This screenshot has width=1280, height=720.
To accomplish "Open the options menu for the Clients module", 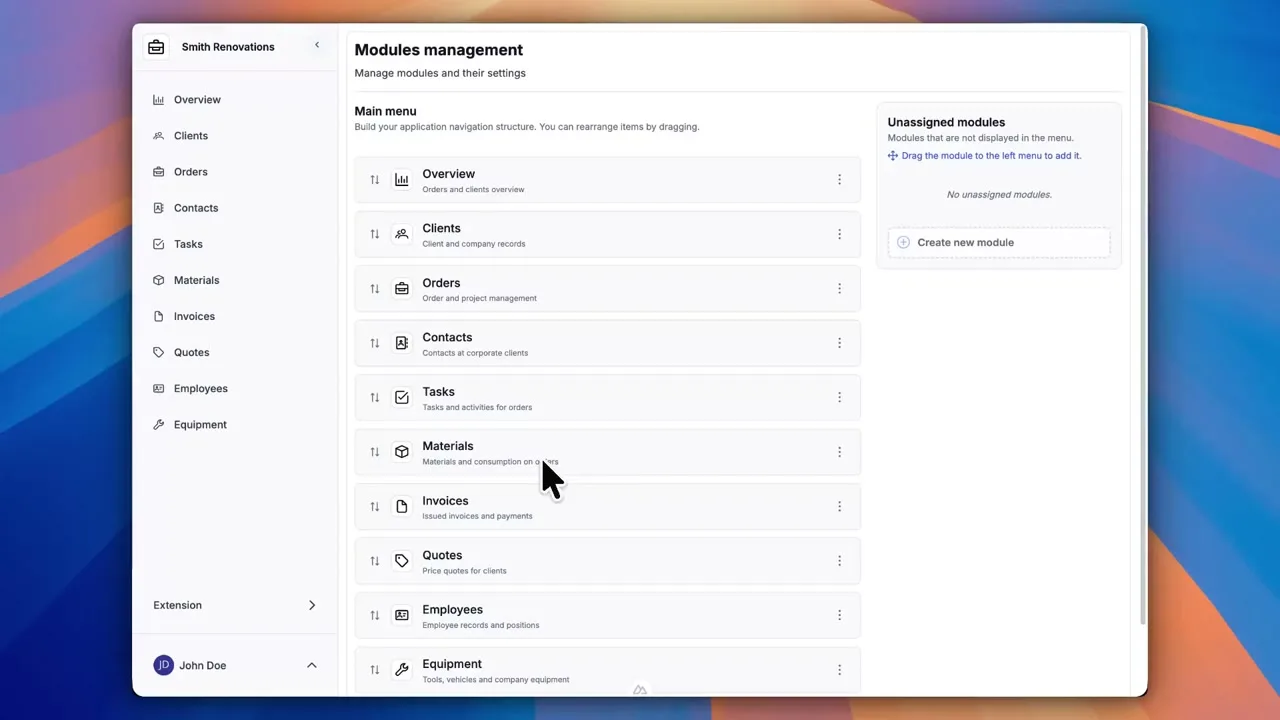I will (839, 234).
